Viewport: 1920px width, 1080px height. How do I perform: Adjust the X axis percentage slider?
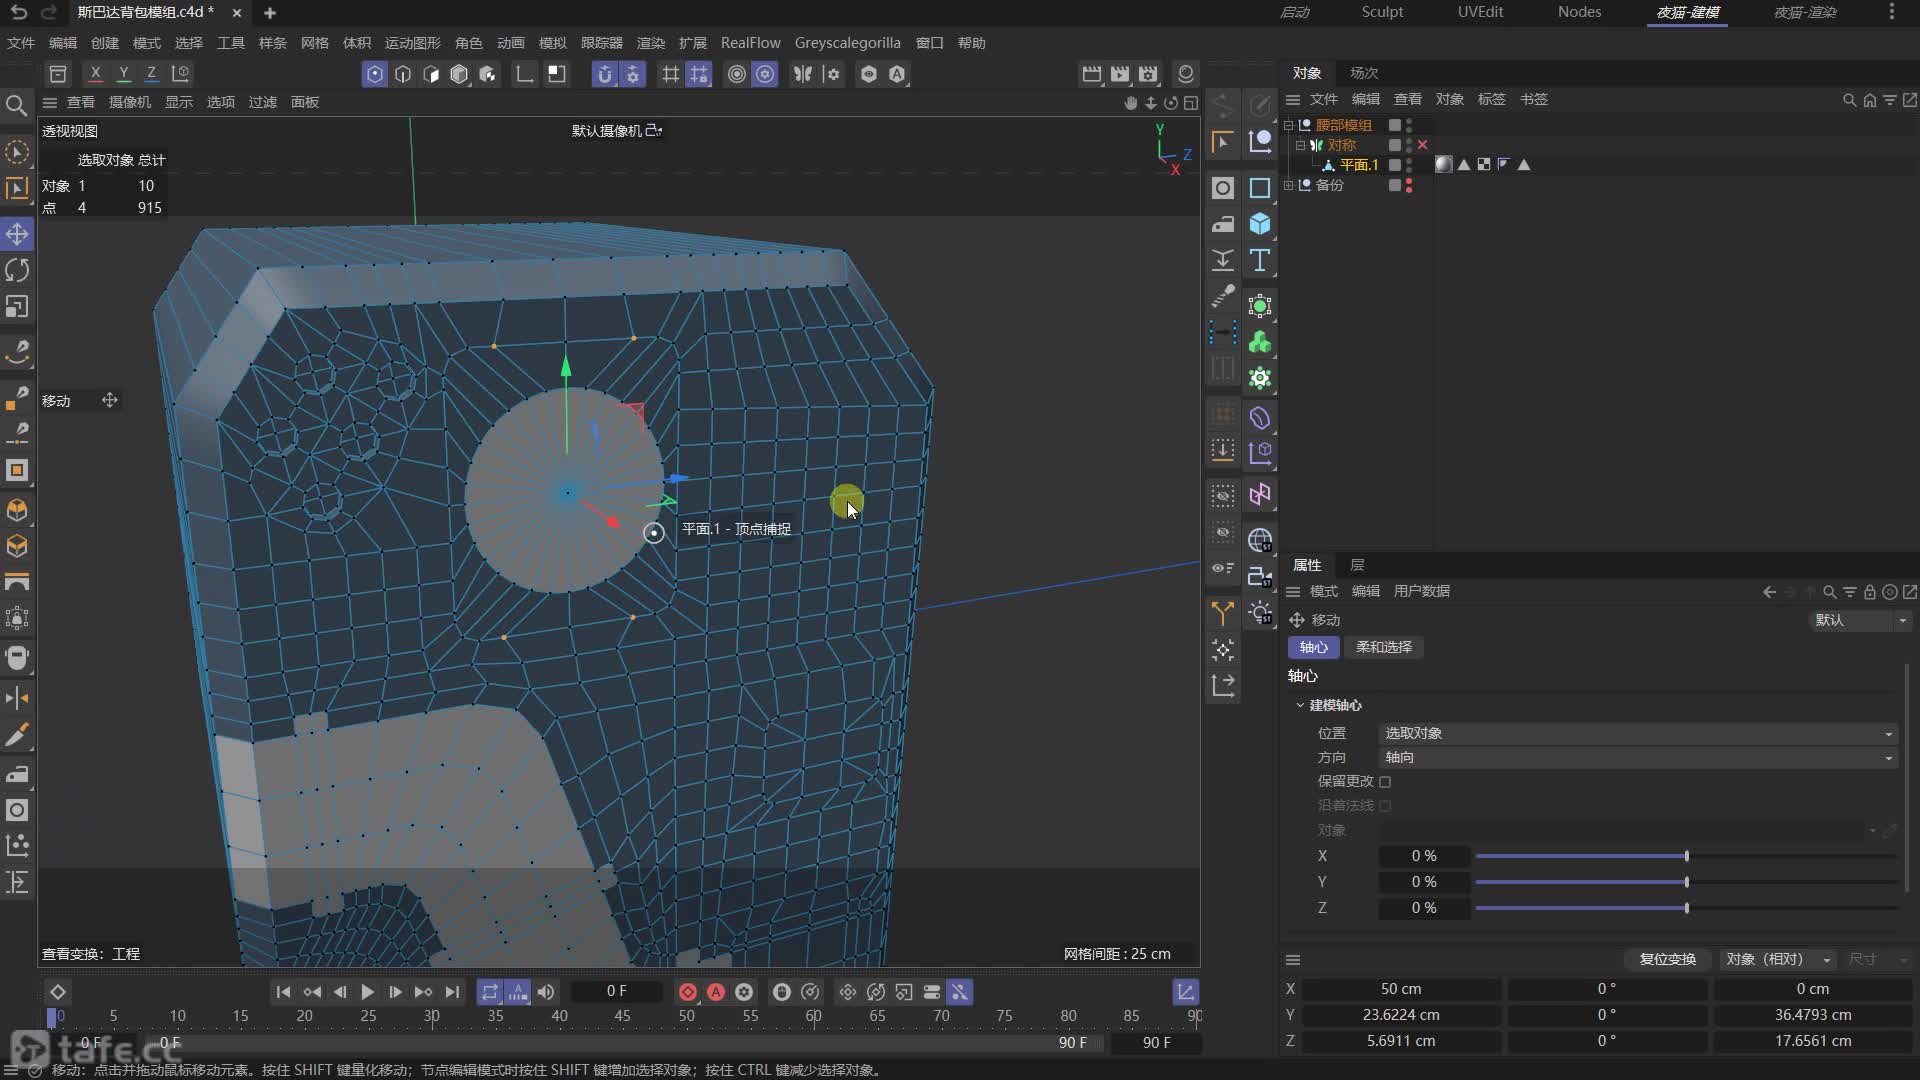click(1686, 857)
